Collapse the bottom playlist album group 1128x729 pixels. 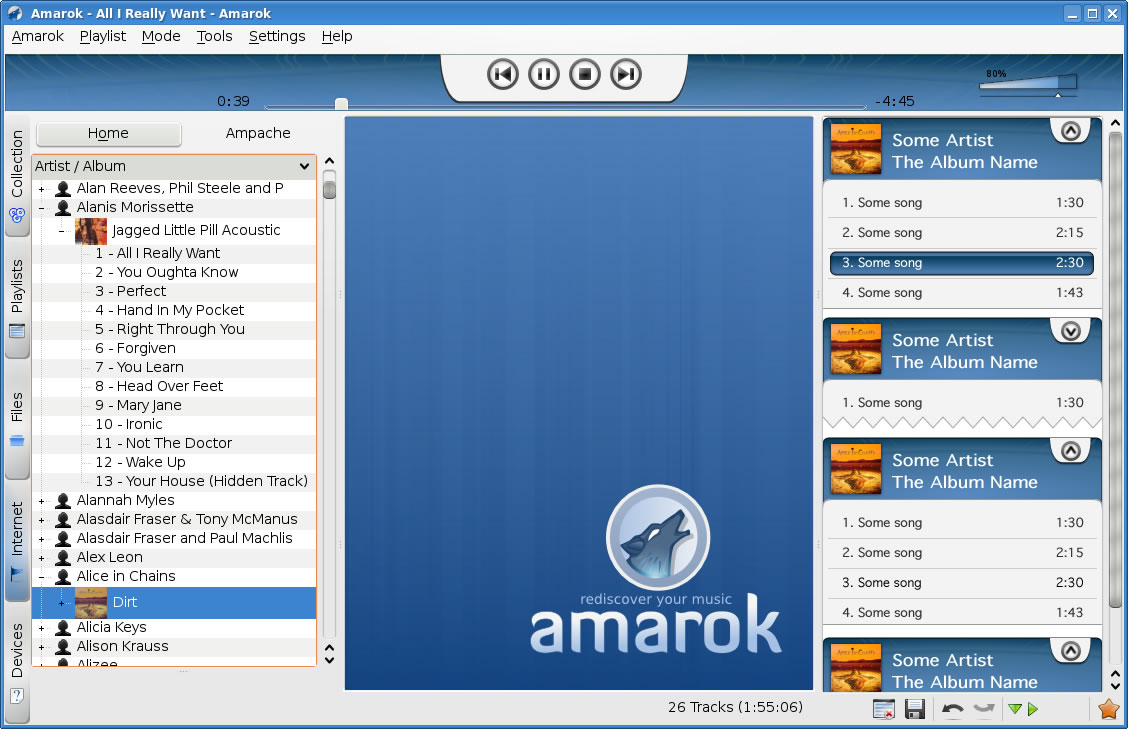coord(1070,651)
